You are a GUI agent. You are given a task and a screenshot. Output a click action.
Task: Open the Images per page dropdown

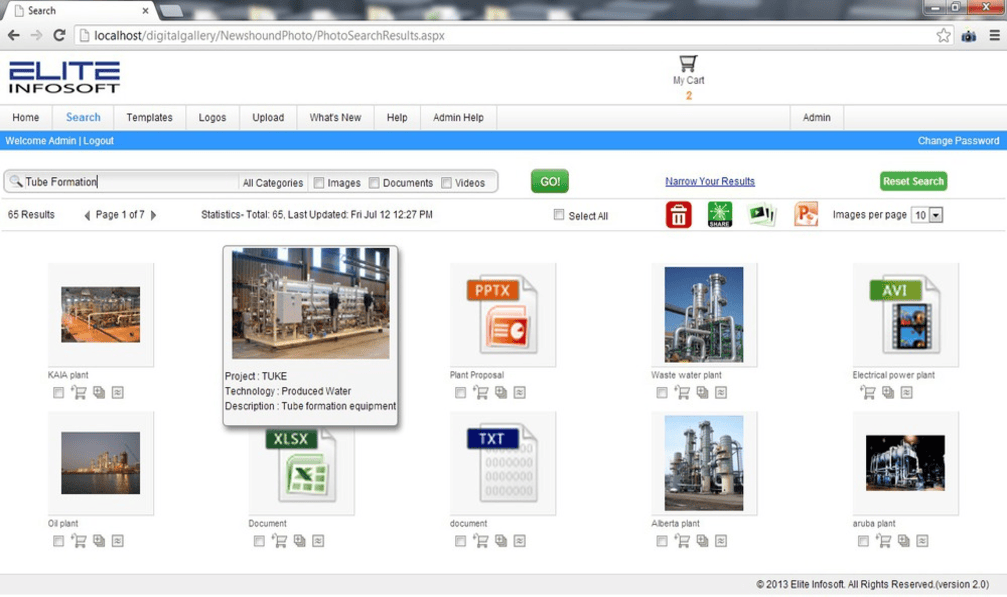(935, 215)
